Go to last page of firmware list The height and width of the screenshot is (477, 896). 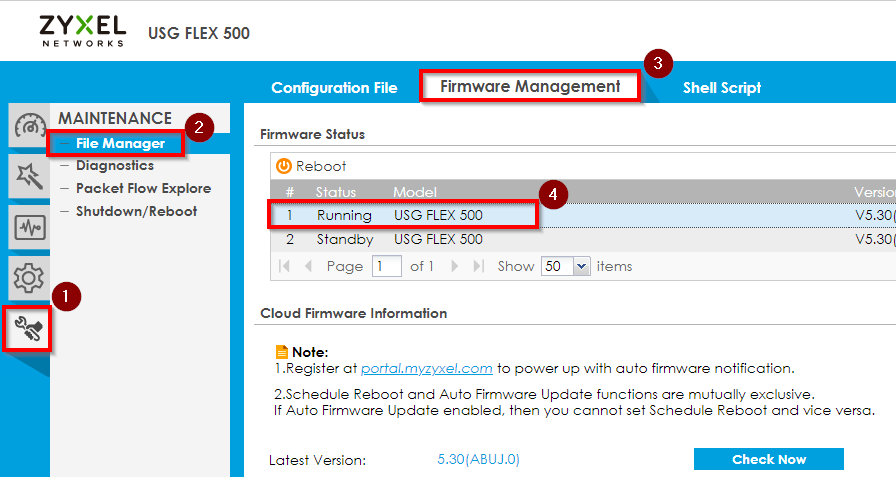[478, 267]
